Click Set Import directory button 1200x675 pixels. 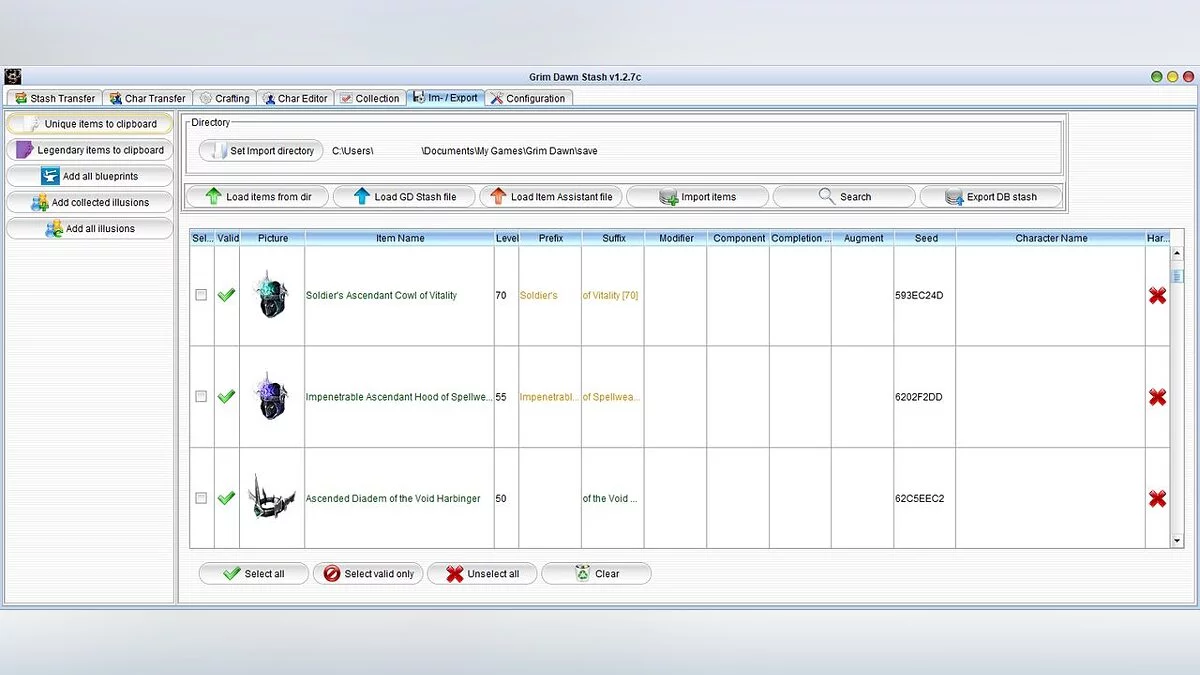[x=261, y=151]
